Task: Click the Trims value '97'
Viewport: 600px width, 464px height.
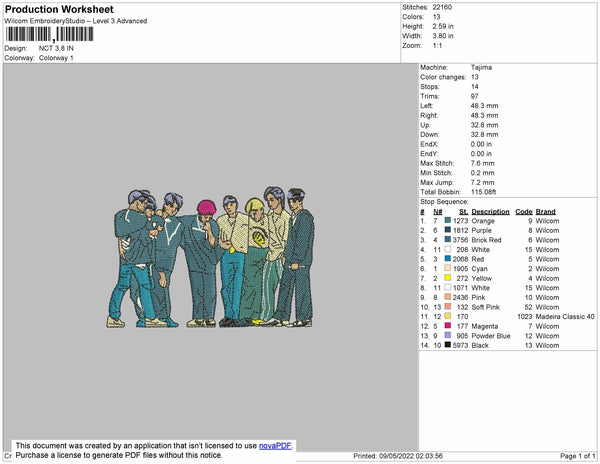Action: pyautogui.click(x=474, y=96)
